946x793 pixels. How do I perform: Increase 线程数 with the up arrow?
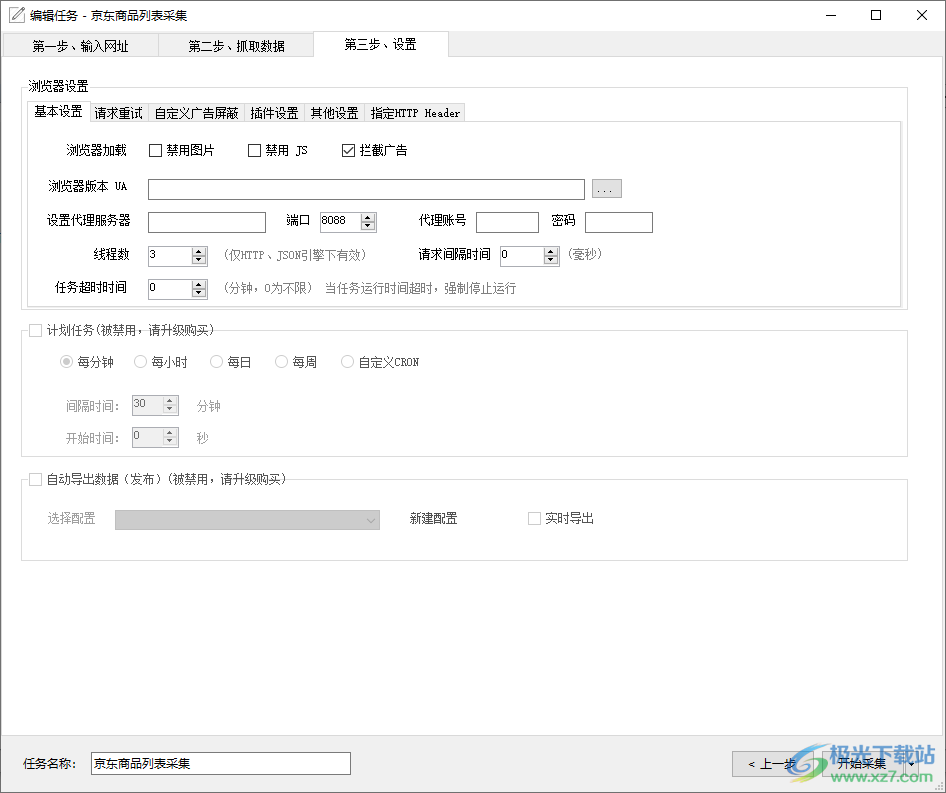(x=199, y=252)
